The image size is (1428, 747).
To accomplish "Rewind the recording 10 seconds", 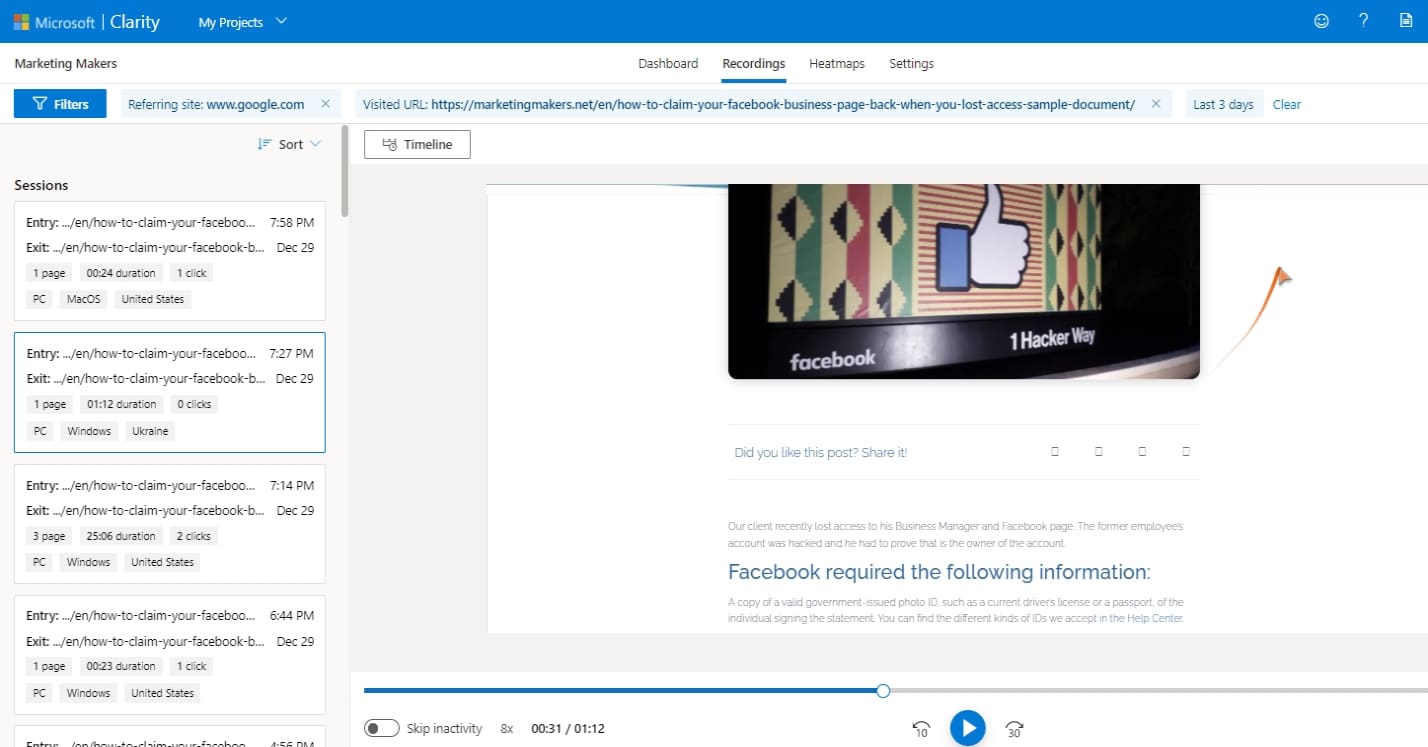I will click(921, 729).
